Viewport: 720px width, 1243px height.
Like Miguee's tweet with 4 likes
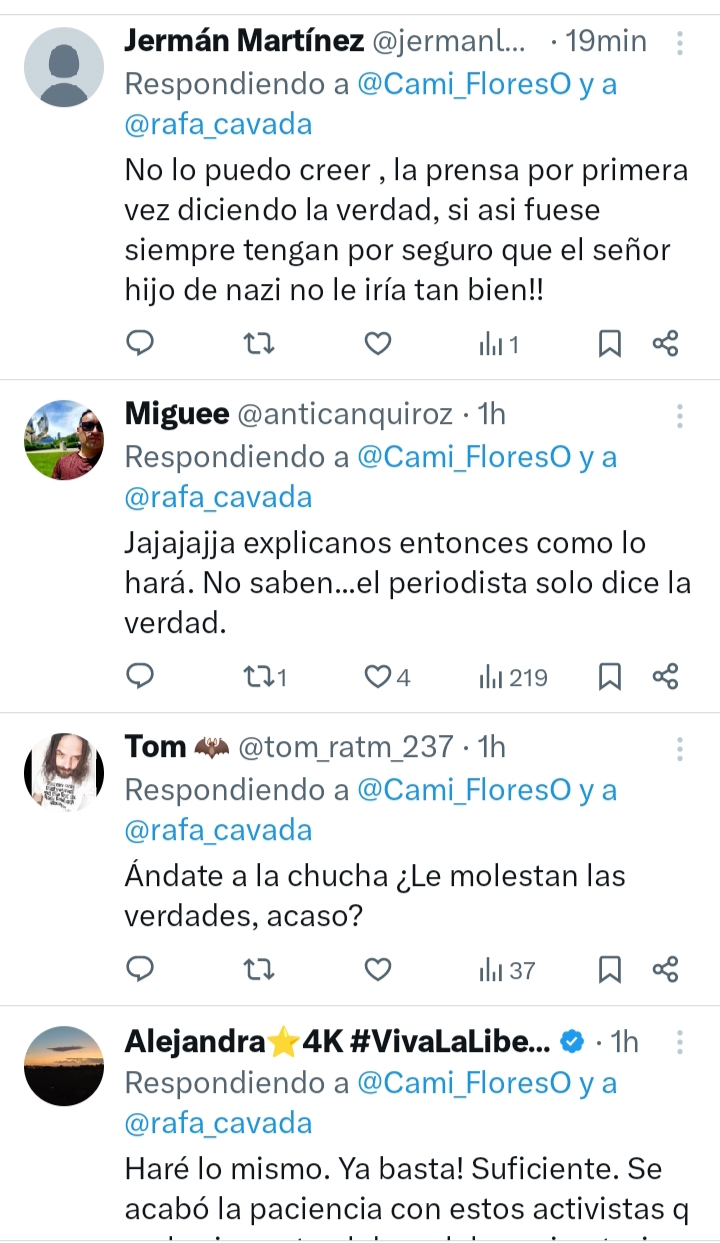point(377,677)
